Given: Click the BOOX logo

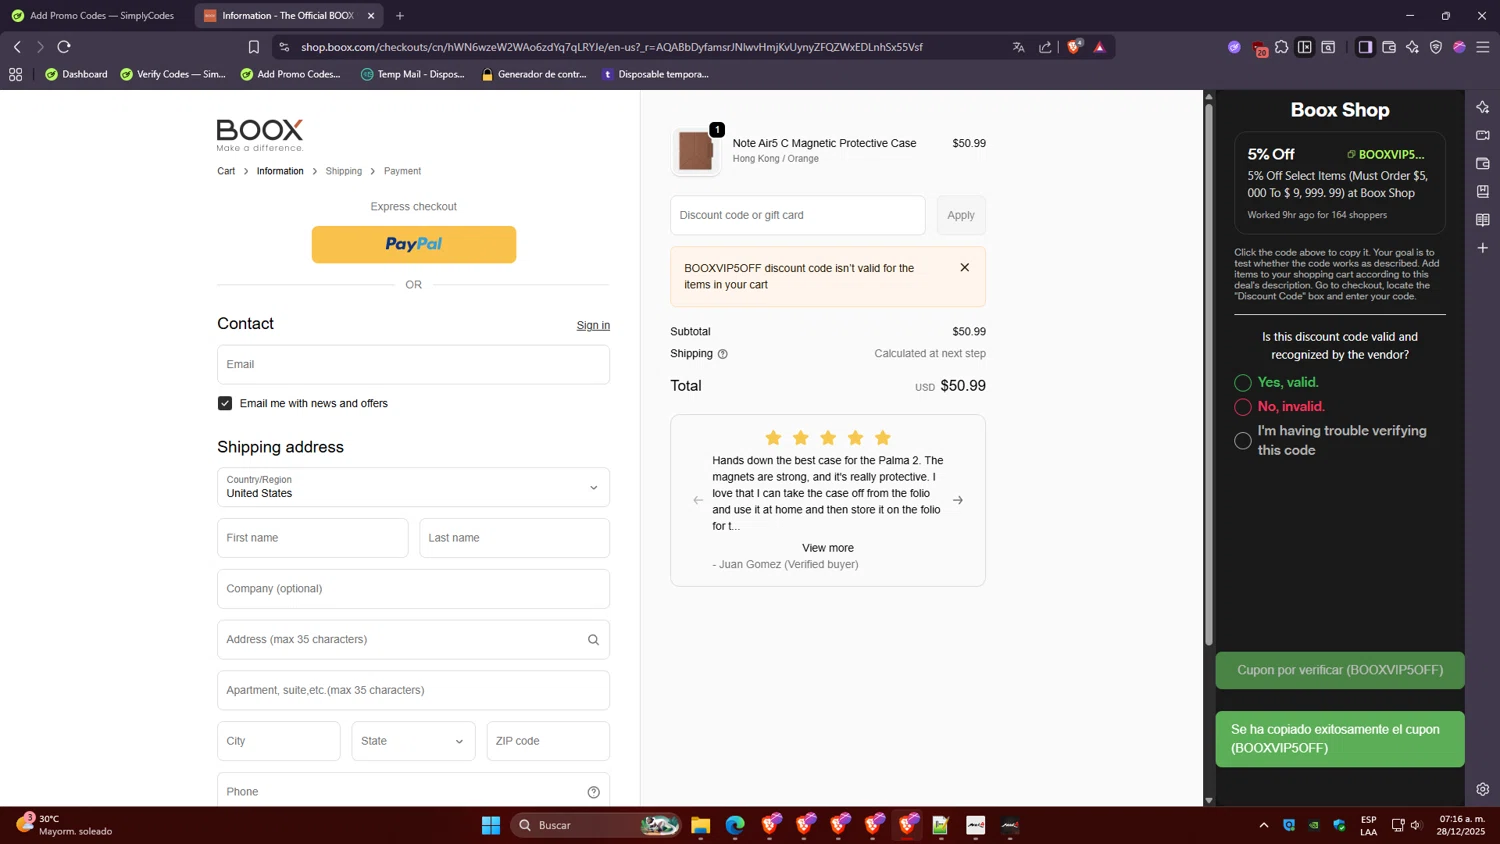Looking at the screenshot, I should [260, 135].
